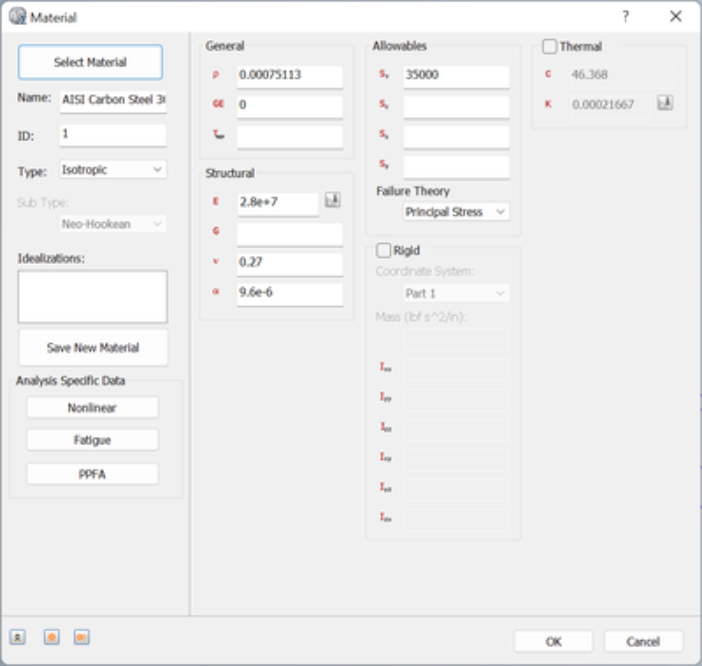
Task: Click the PPFA button
Action: [x=92, y=474]
